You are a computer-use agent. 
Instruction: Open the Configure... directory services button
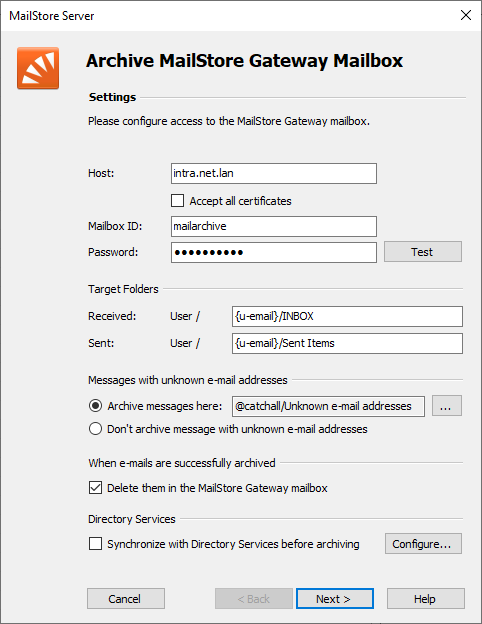click(x=423, y=544)
